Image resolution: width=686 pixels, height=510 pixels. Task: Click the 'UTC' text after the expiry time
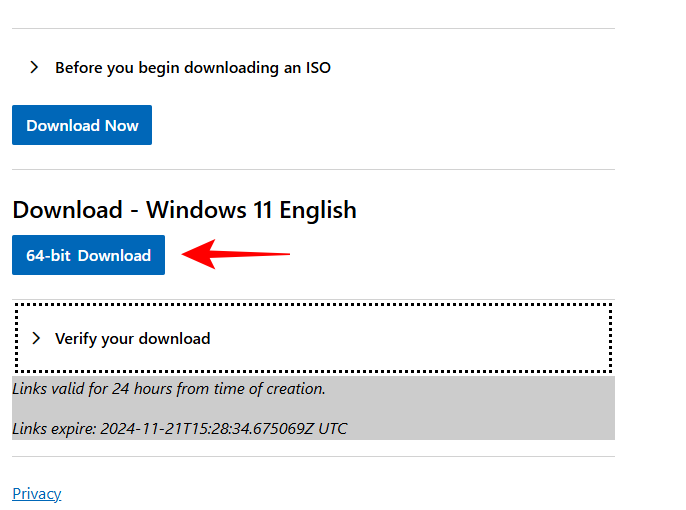point(332,429)
